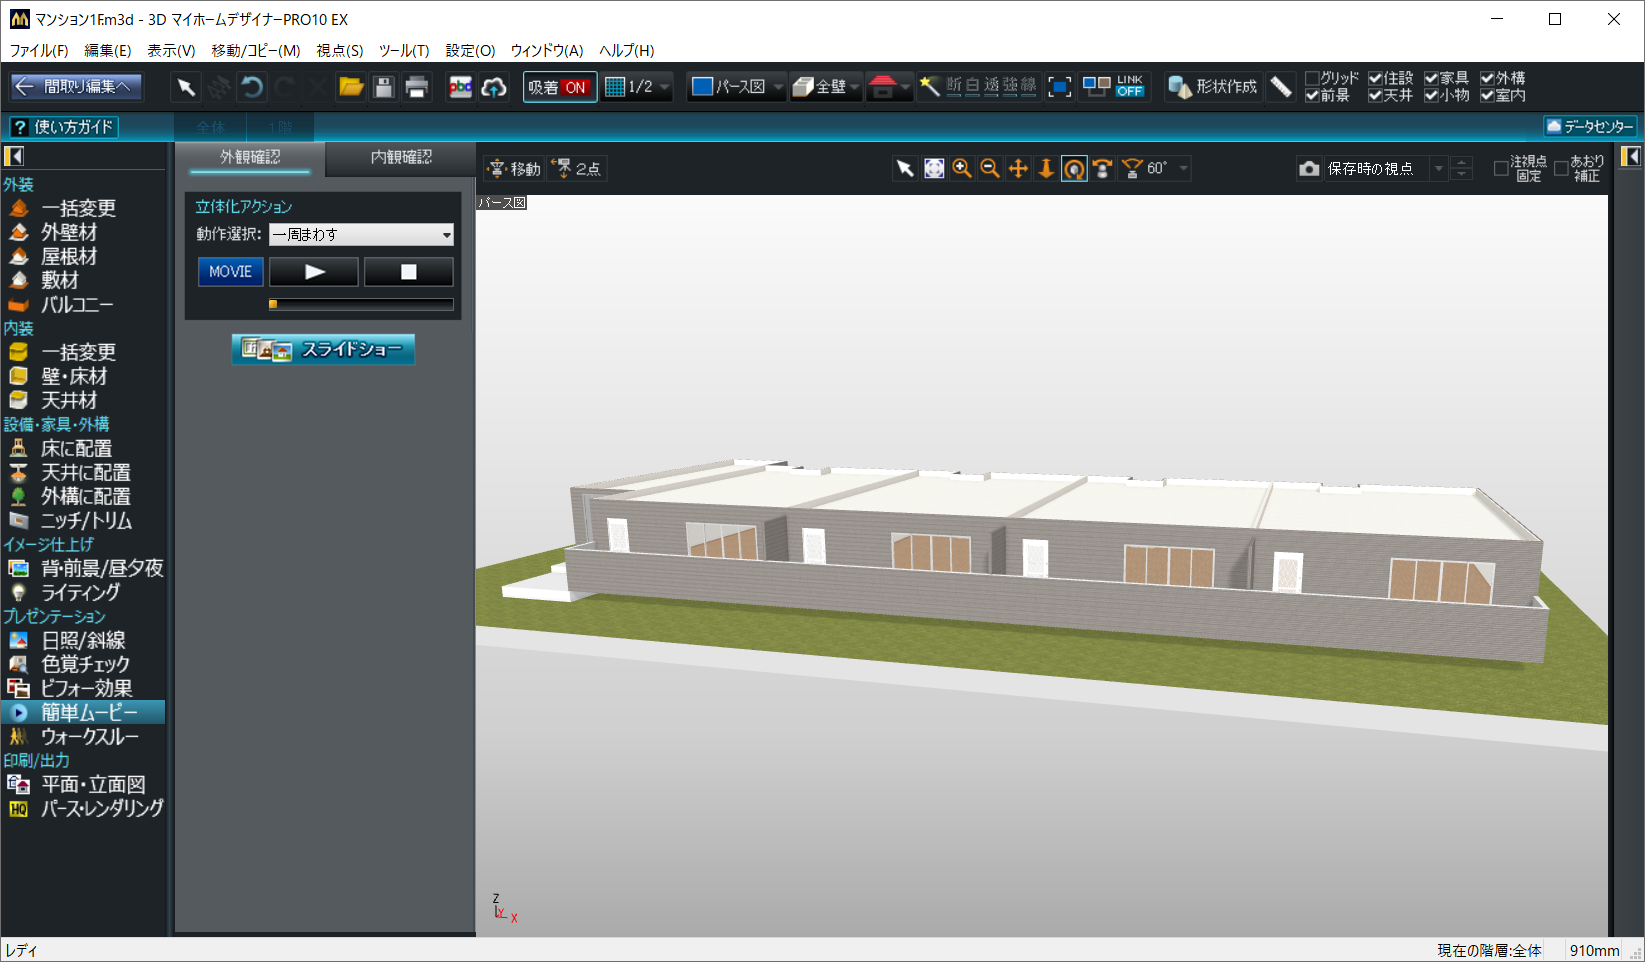Switch to the 内観確認 tab
The width and height of the screenshot is (1645, 962).
[x=401, y=157]
